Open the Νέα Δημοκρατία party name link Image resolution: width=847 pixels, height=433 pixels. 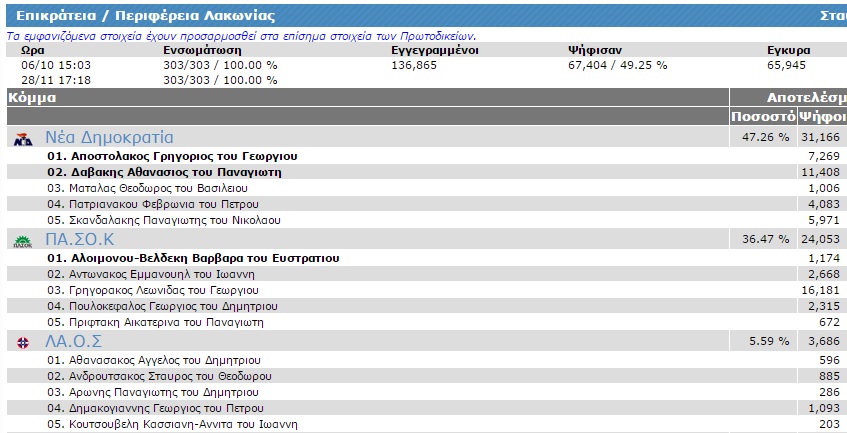click(109, 138)
